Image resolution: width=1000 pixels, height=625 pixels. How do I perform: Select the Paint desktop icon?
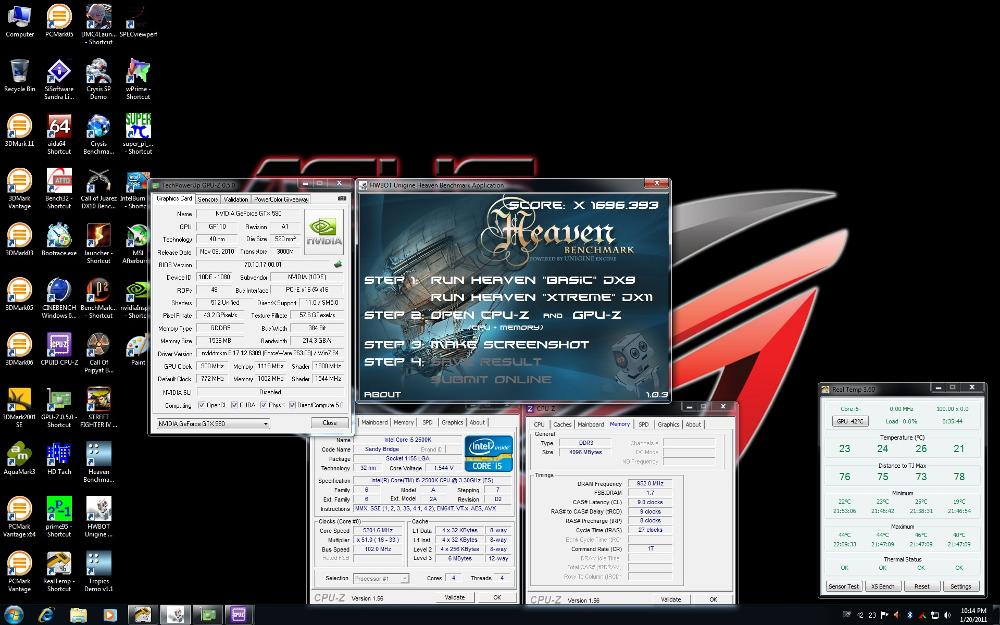[x=138, y=349]
